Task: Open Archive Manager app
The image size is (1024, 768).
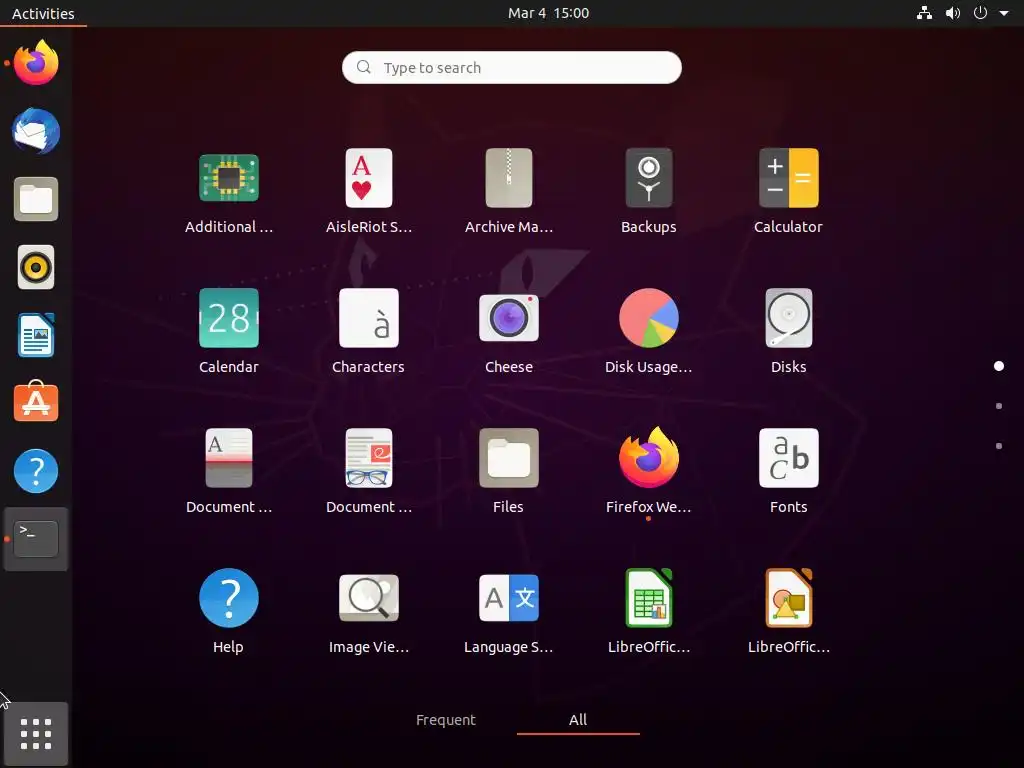Action: pos(509,178)
